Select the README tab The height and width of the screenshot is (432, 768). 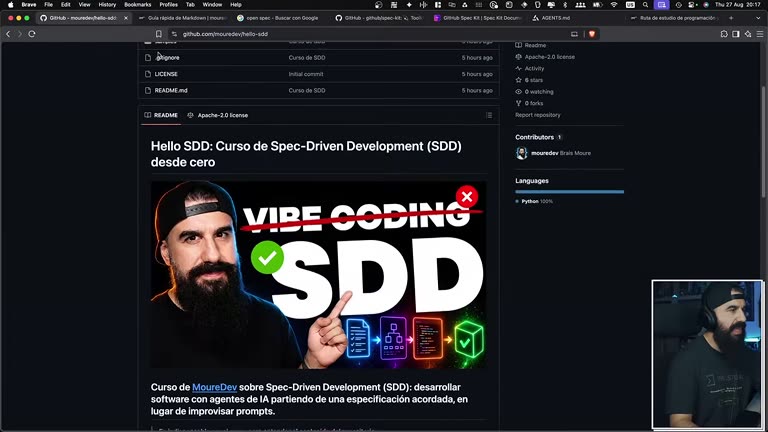point(161,115)
